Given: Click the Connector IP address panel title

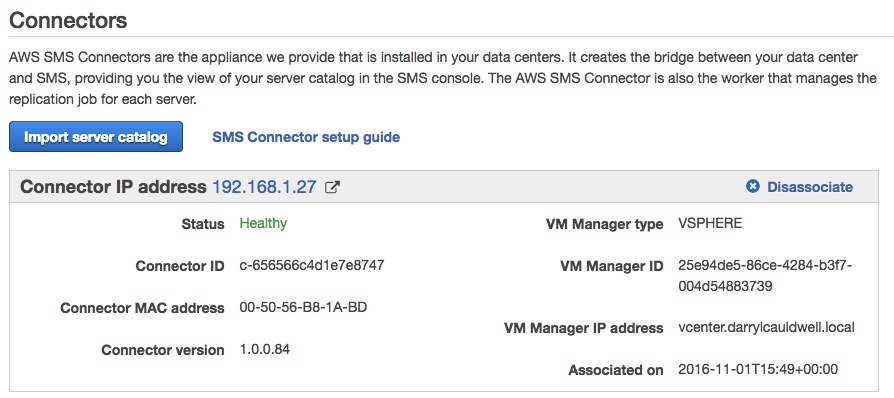Looking at the screenshot, I should tap(113, 186).
